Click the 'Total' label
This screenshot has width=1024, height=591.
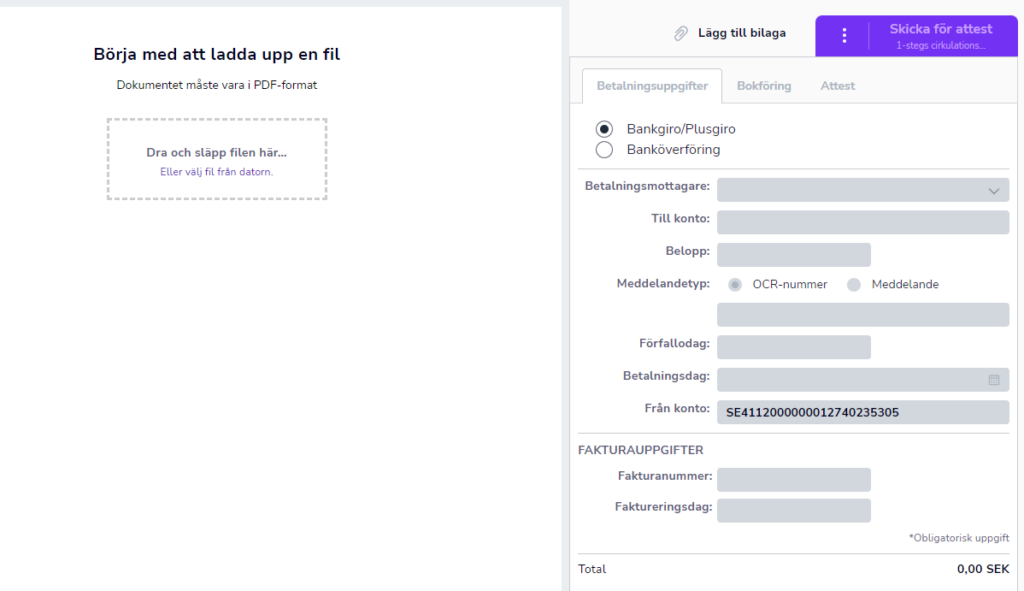(x=592, y=569)
